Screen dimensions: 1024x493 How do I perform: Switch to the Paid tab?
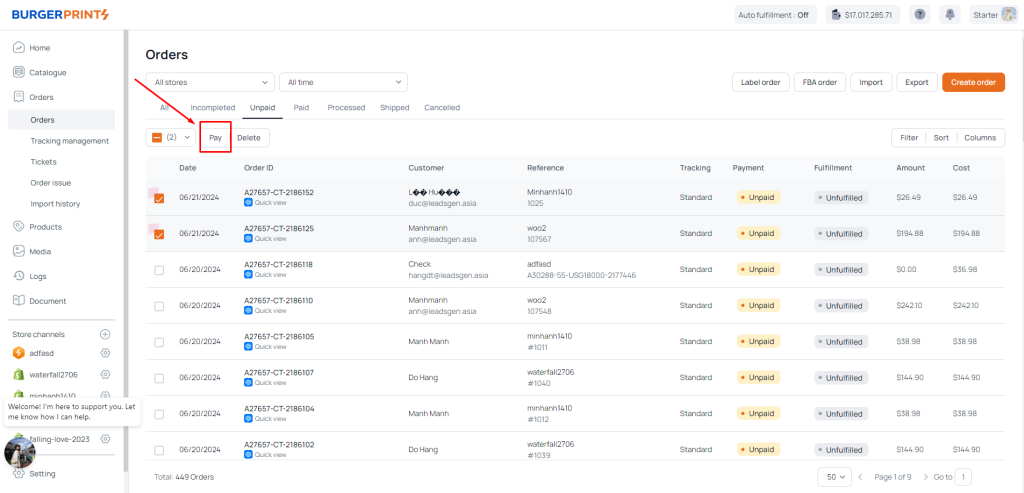coord(301,107)
